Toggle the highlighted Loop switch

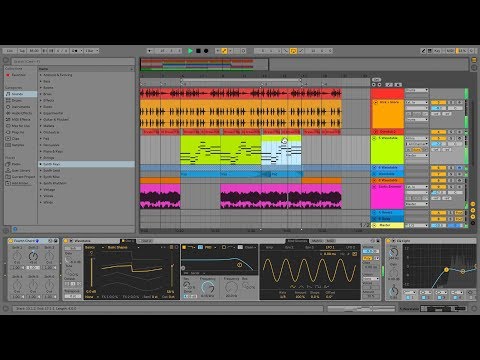pyautogui.click(x=293, y=51)
